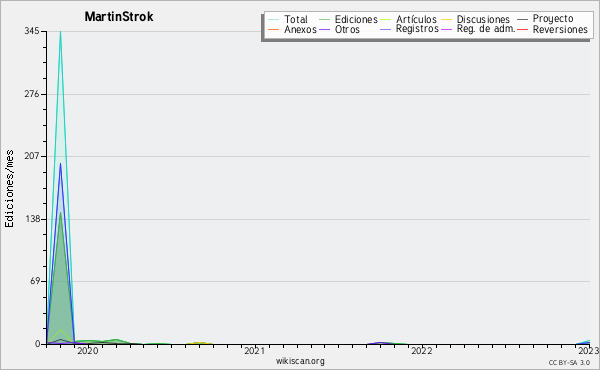This screenshot has width=600, height=370.
Task: Click the y-axis value 207
Action: click(x=32, y=156)
